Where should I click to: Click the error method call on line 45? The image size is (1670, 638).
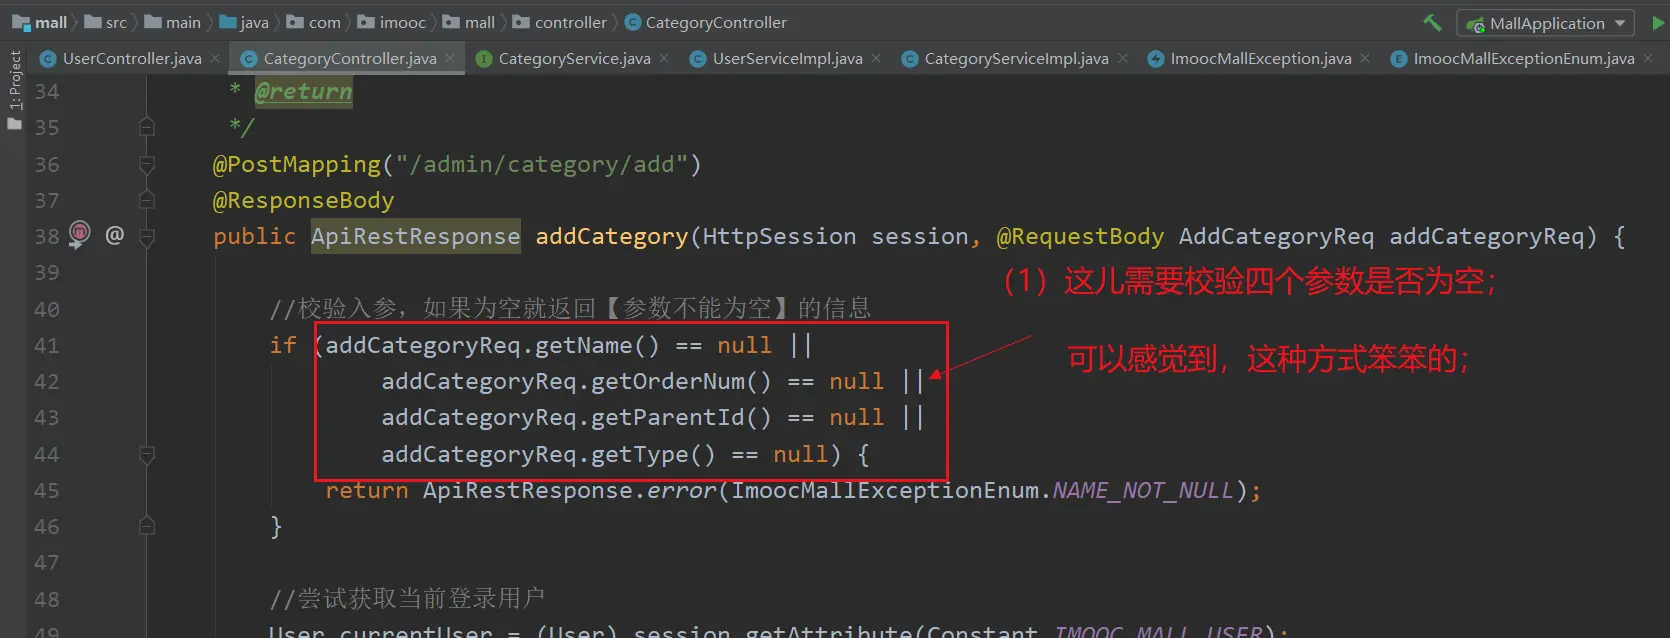681,491
